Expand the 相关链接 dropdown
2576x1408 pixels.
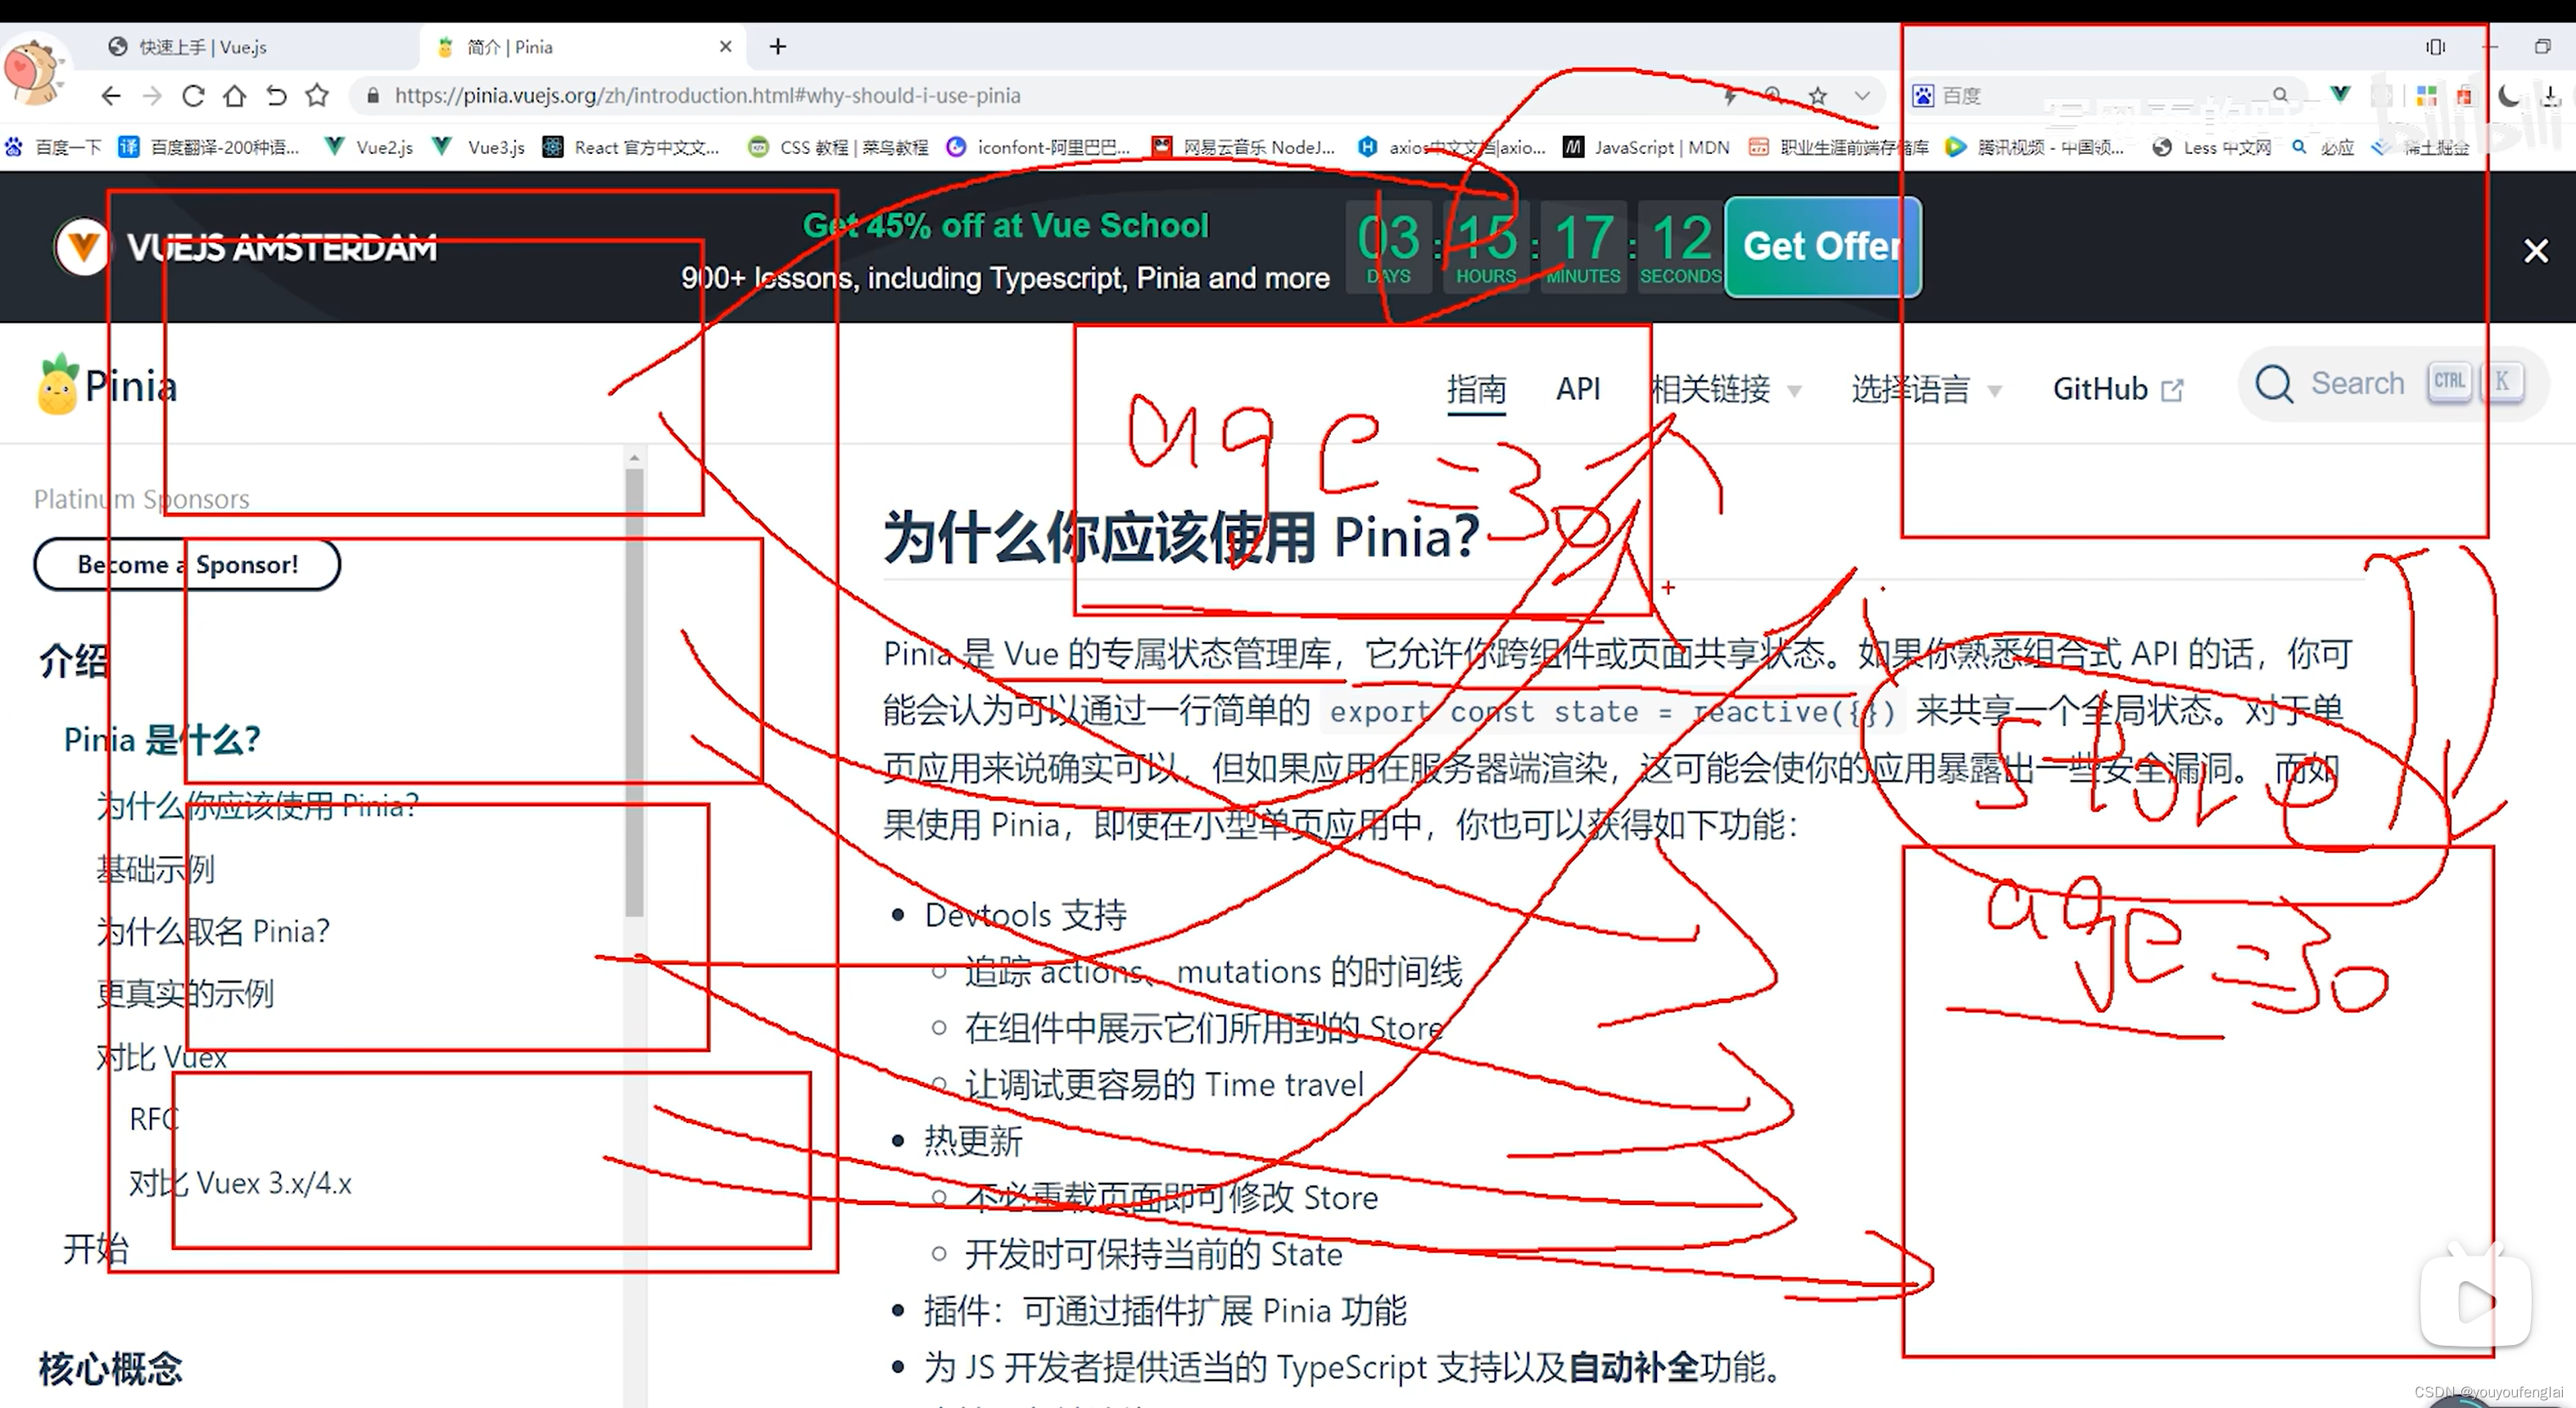(1726, 388)
